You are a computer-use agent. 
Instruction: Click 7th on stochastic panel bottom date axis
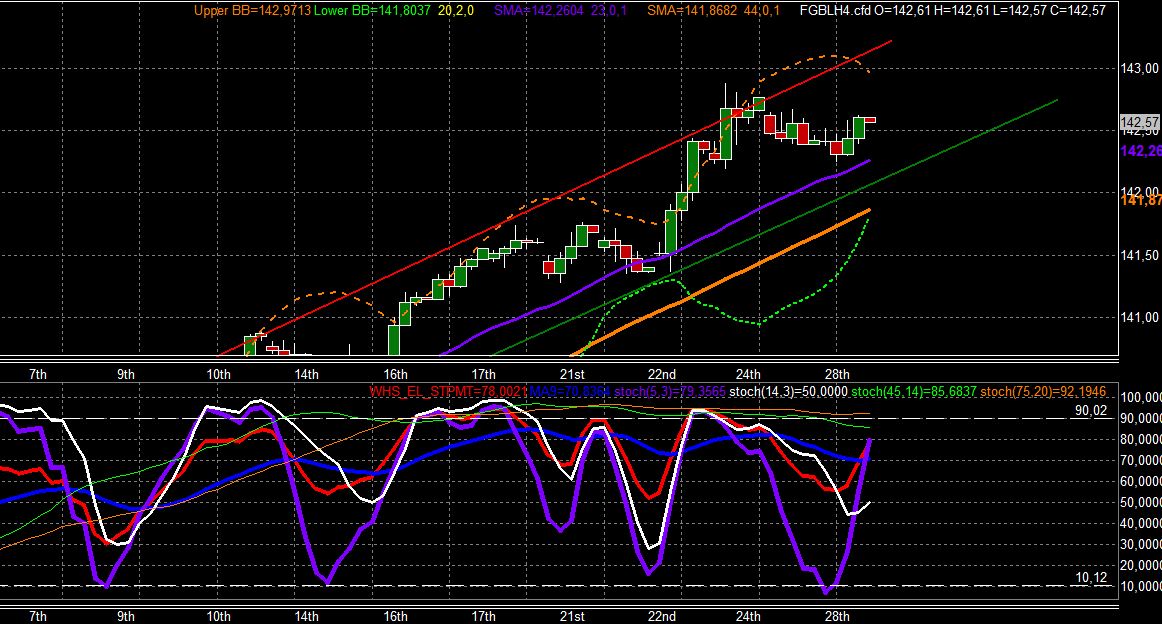pos(38,616)
